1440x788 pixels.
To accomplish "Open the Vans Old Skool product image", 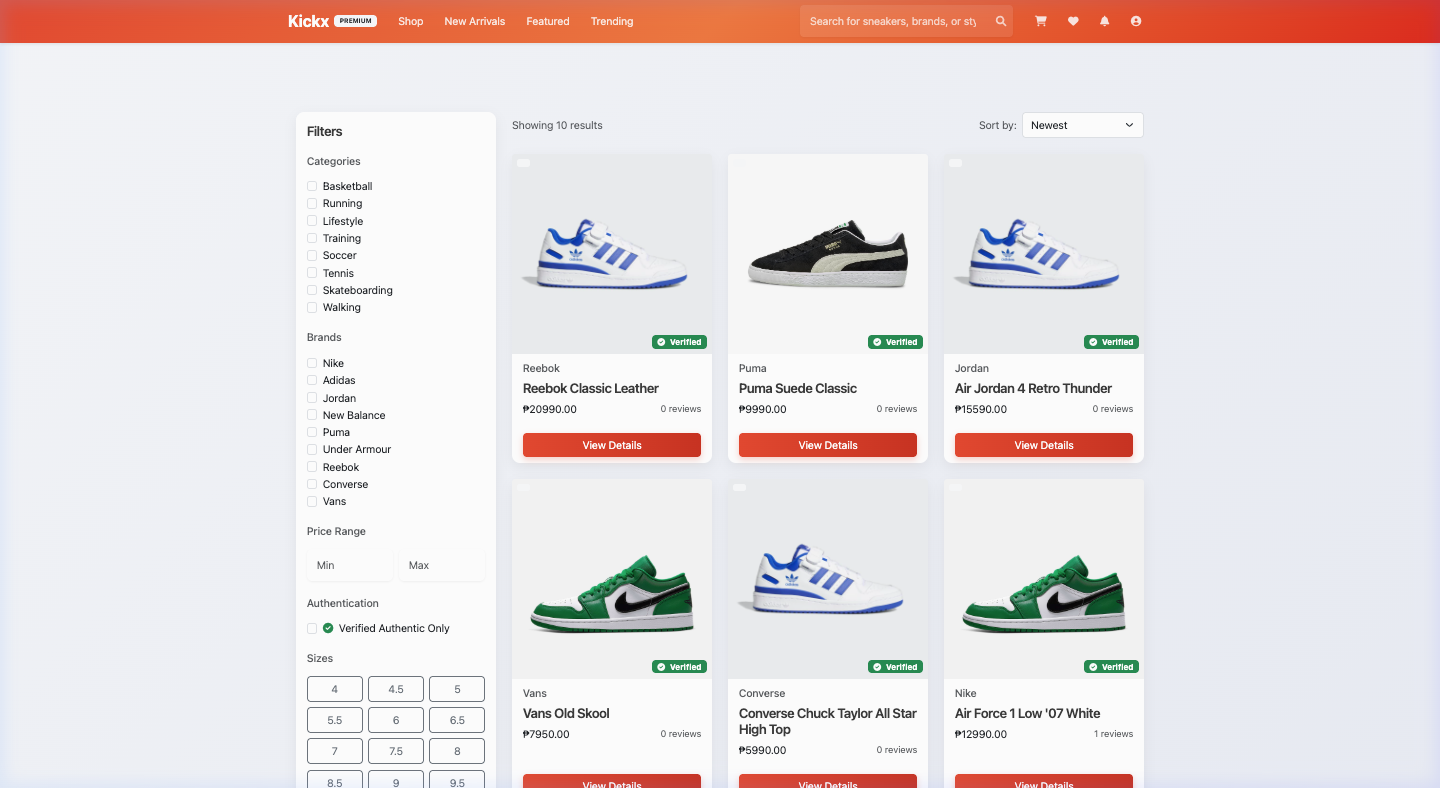I will pos(612,578).
